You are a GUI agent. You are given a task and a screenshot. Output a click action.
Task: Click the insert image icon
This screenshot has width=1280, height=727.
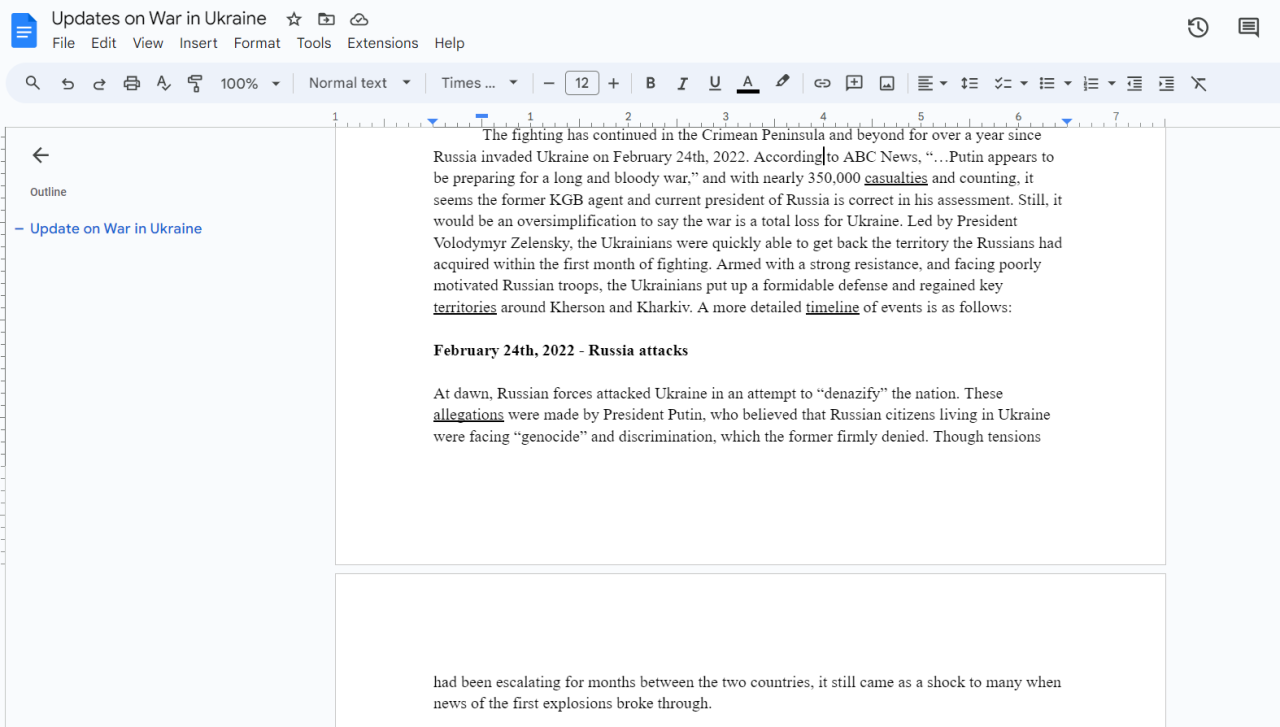point(886,84)
